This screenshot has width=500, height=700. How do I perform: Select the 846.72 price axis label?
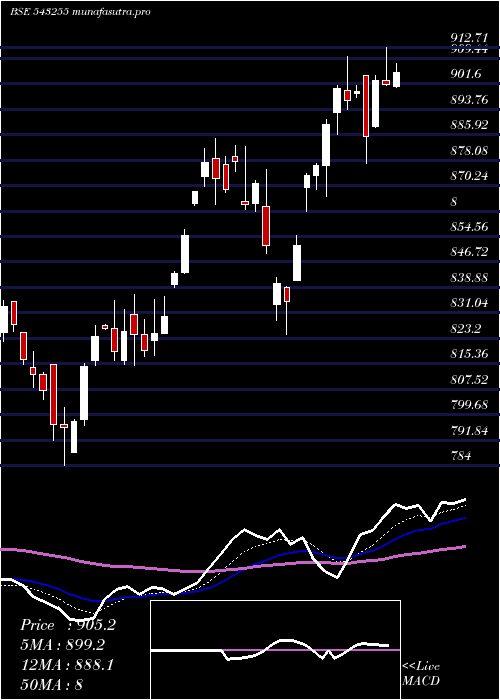coord(469,253)
